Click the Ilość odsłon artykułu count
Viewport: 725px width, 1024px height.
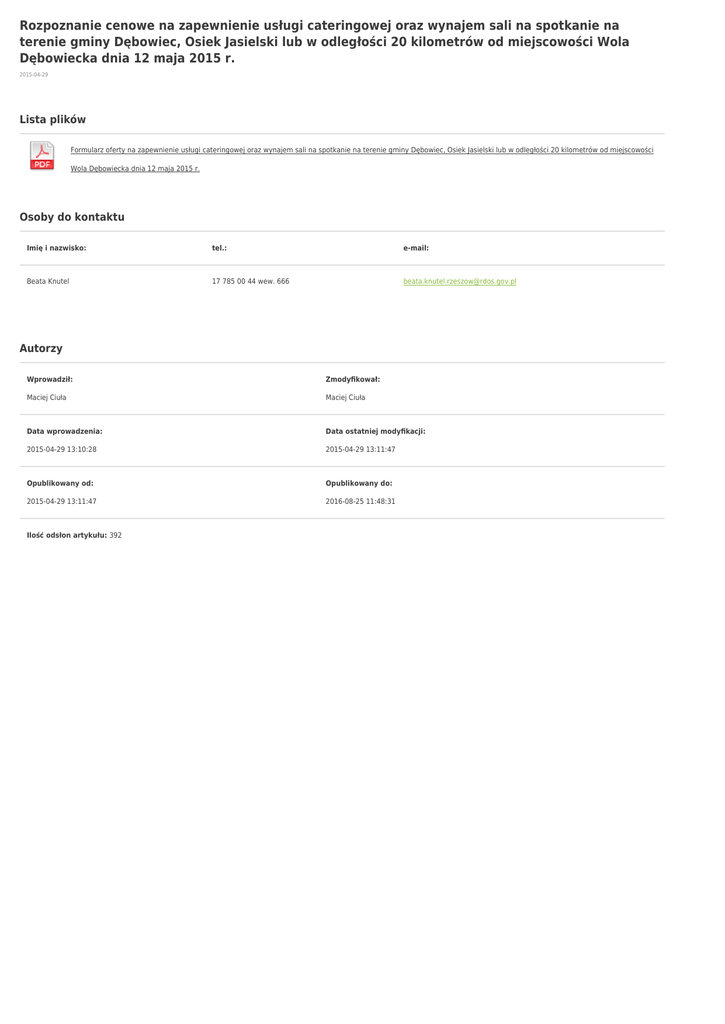click(115, 535)
